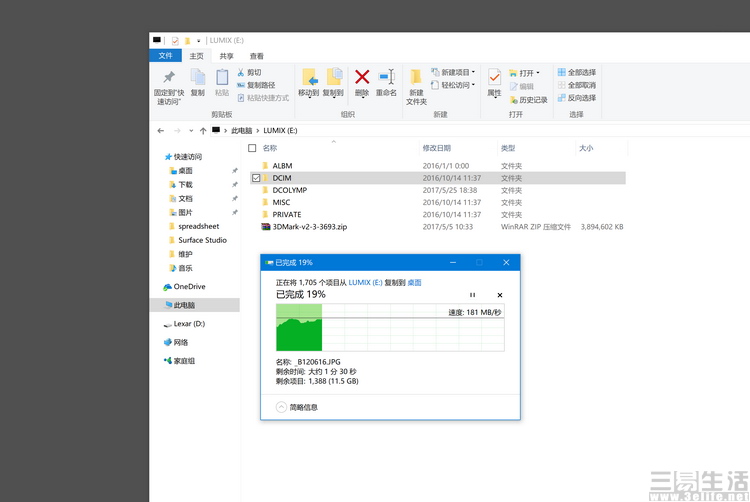Open the Easy access dropdown

pos(453,85)
